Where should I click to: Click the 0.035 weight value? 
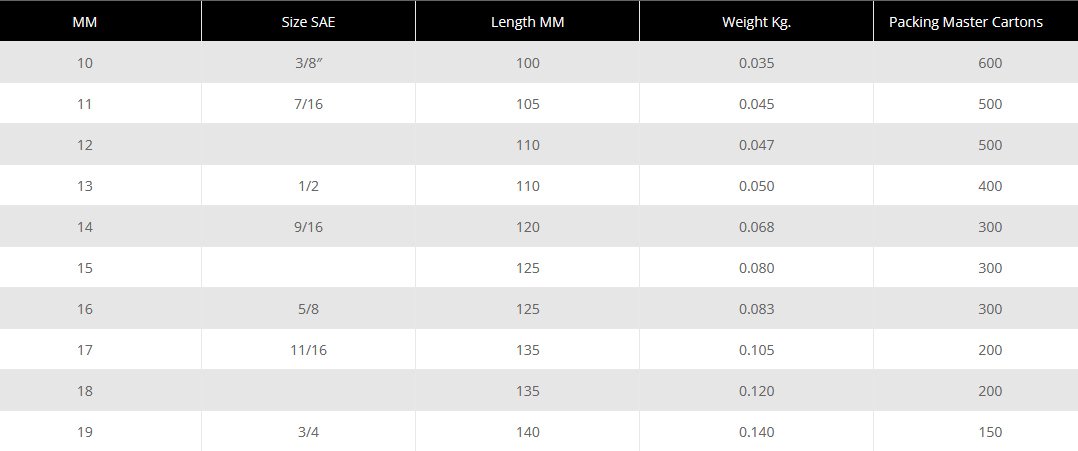tap(756, 63)
